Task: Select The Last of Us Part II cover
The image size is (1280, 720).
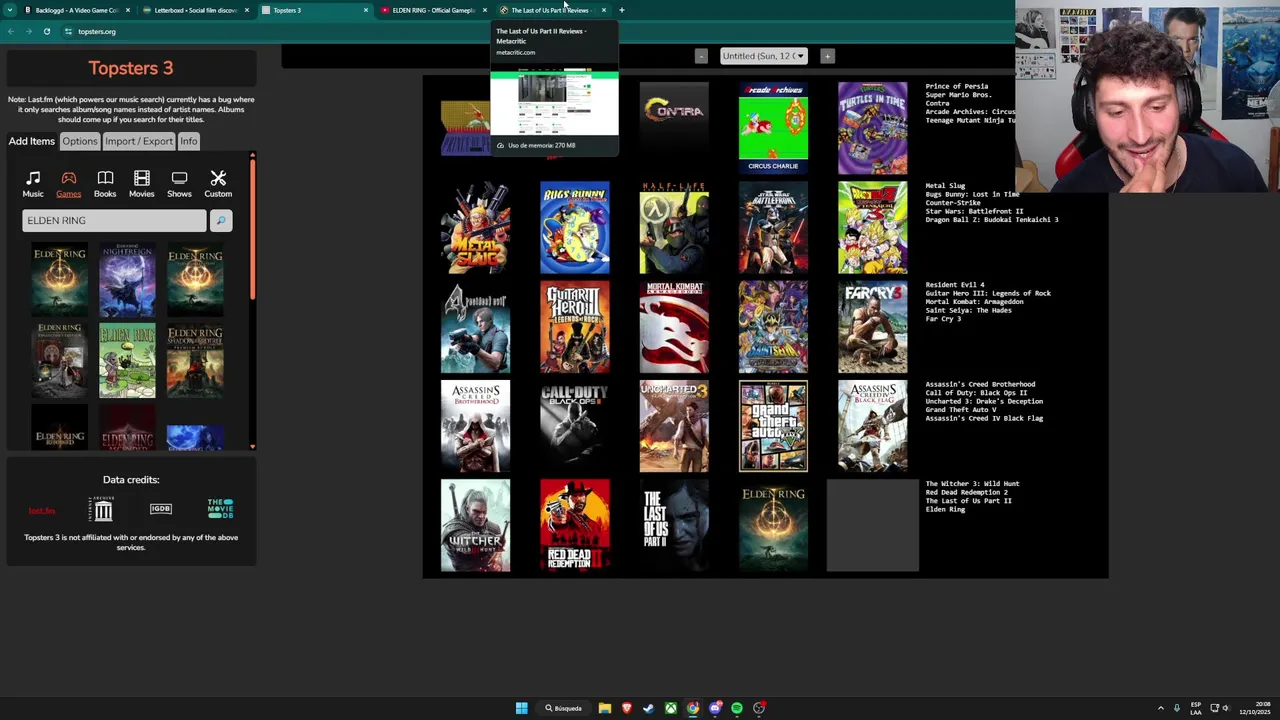Action: click(x=674, y=526)
